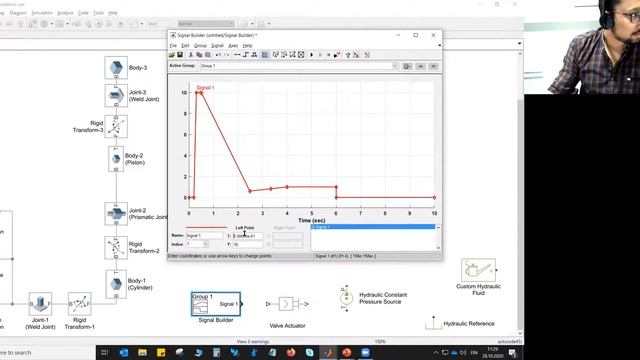Run all groups icon in Signal Builder
The width and height of the screenshot is (640, 360).
pos(337,55)
